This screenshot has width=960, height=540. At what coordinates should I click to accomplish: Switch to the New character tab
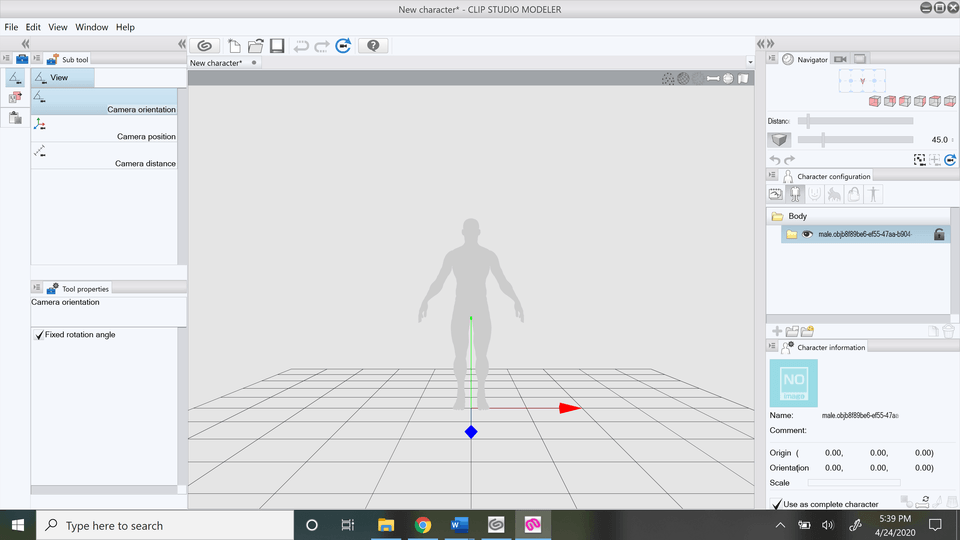point(217,63)
